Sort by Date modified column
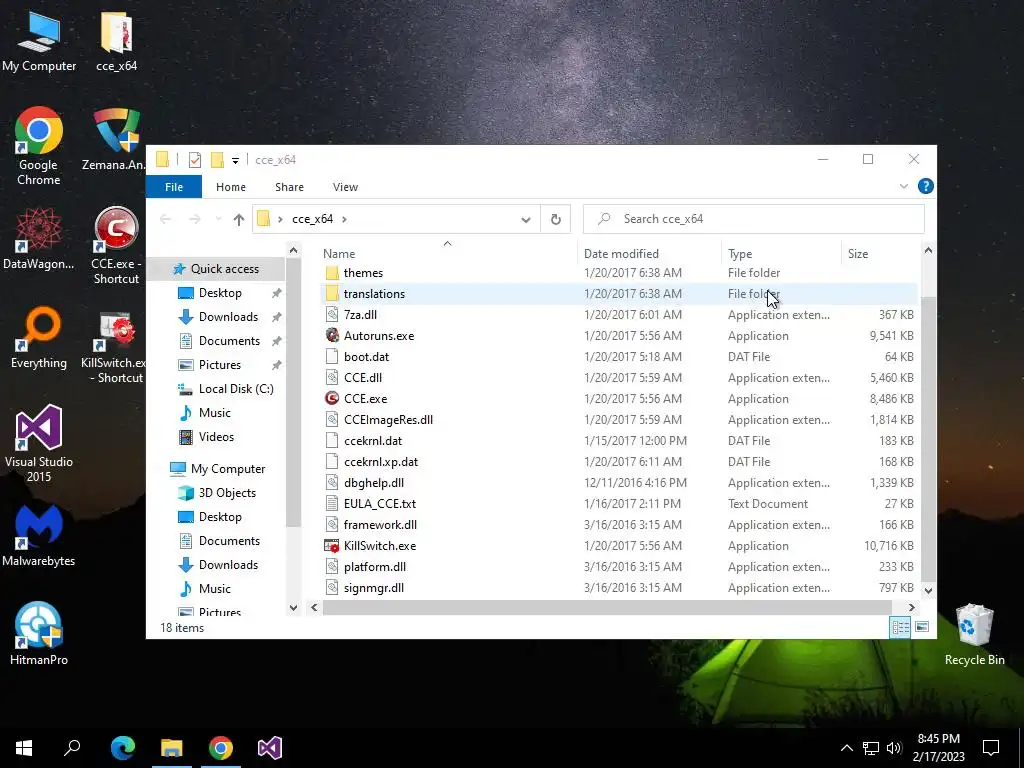Screen dimensions: 1024x768 pos(650,253)
